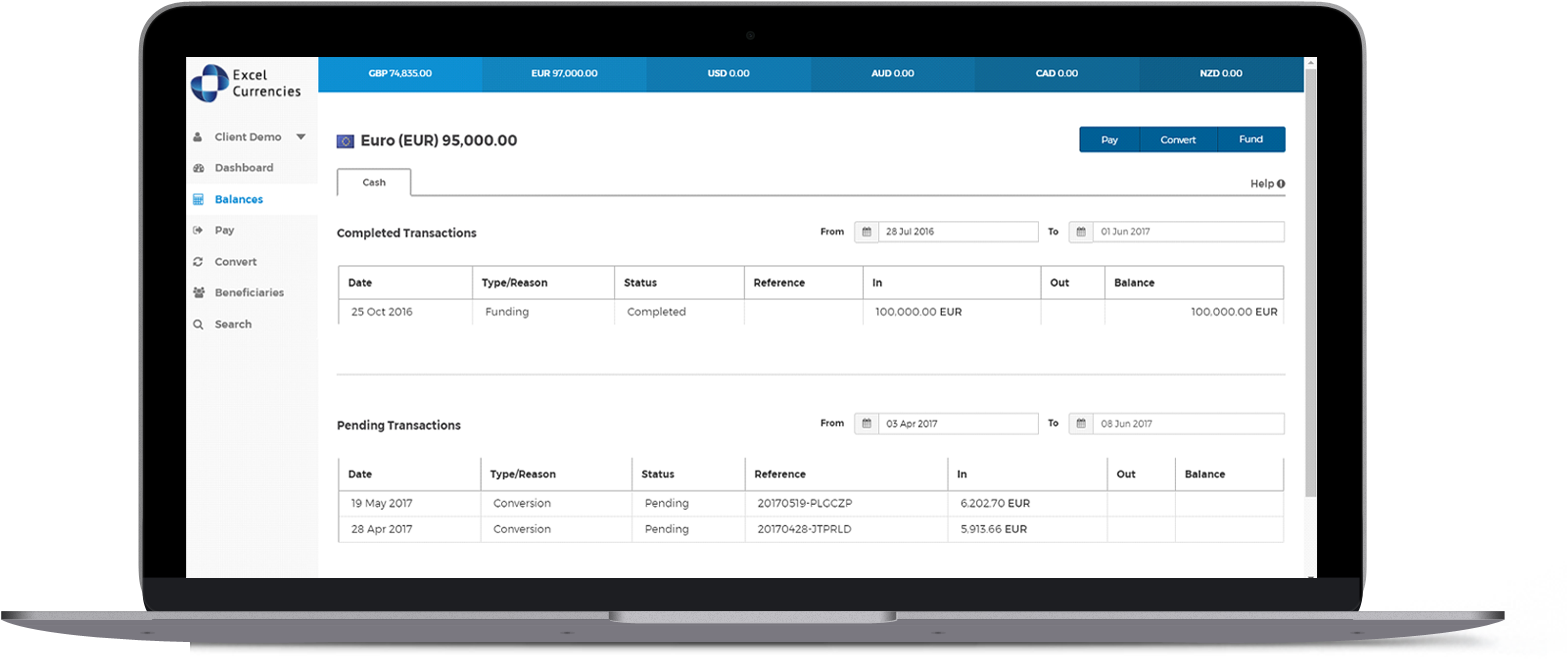Click the Convert refresh-arrows icon in sidebar
The width and height of the screenshot is (1567, 659).
(x=198, y=262)
